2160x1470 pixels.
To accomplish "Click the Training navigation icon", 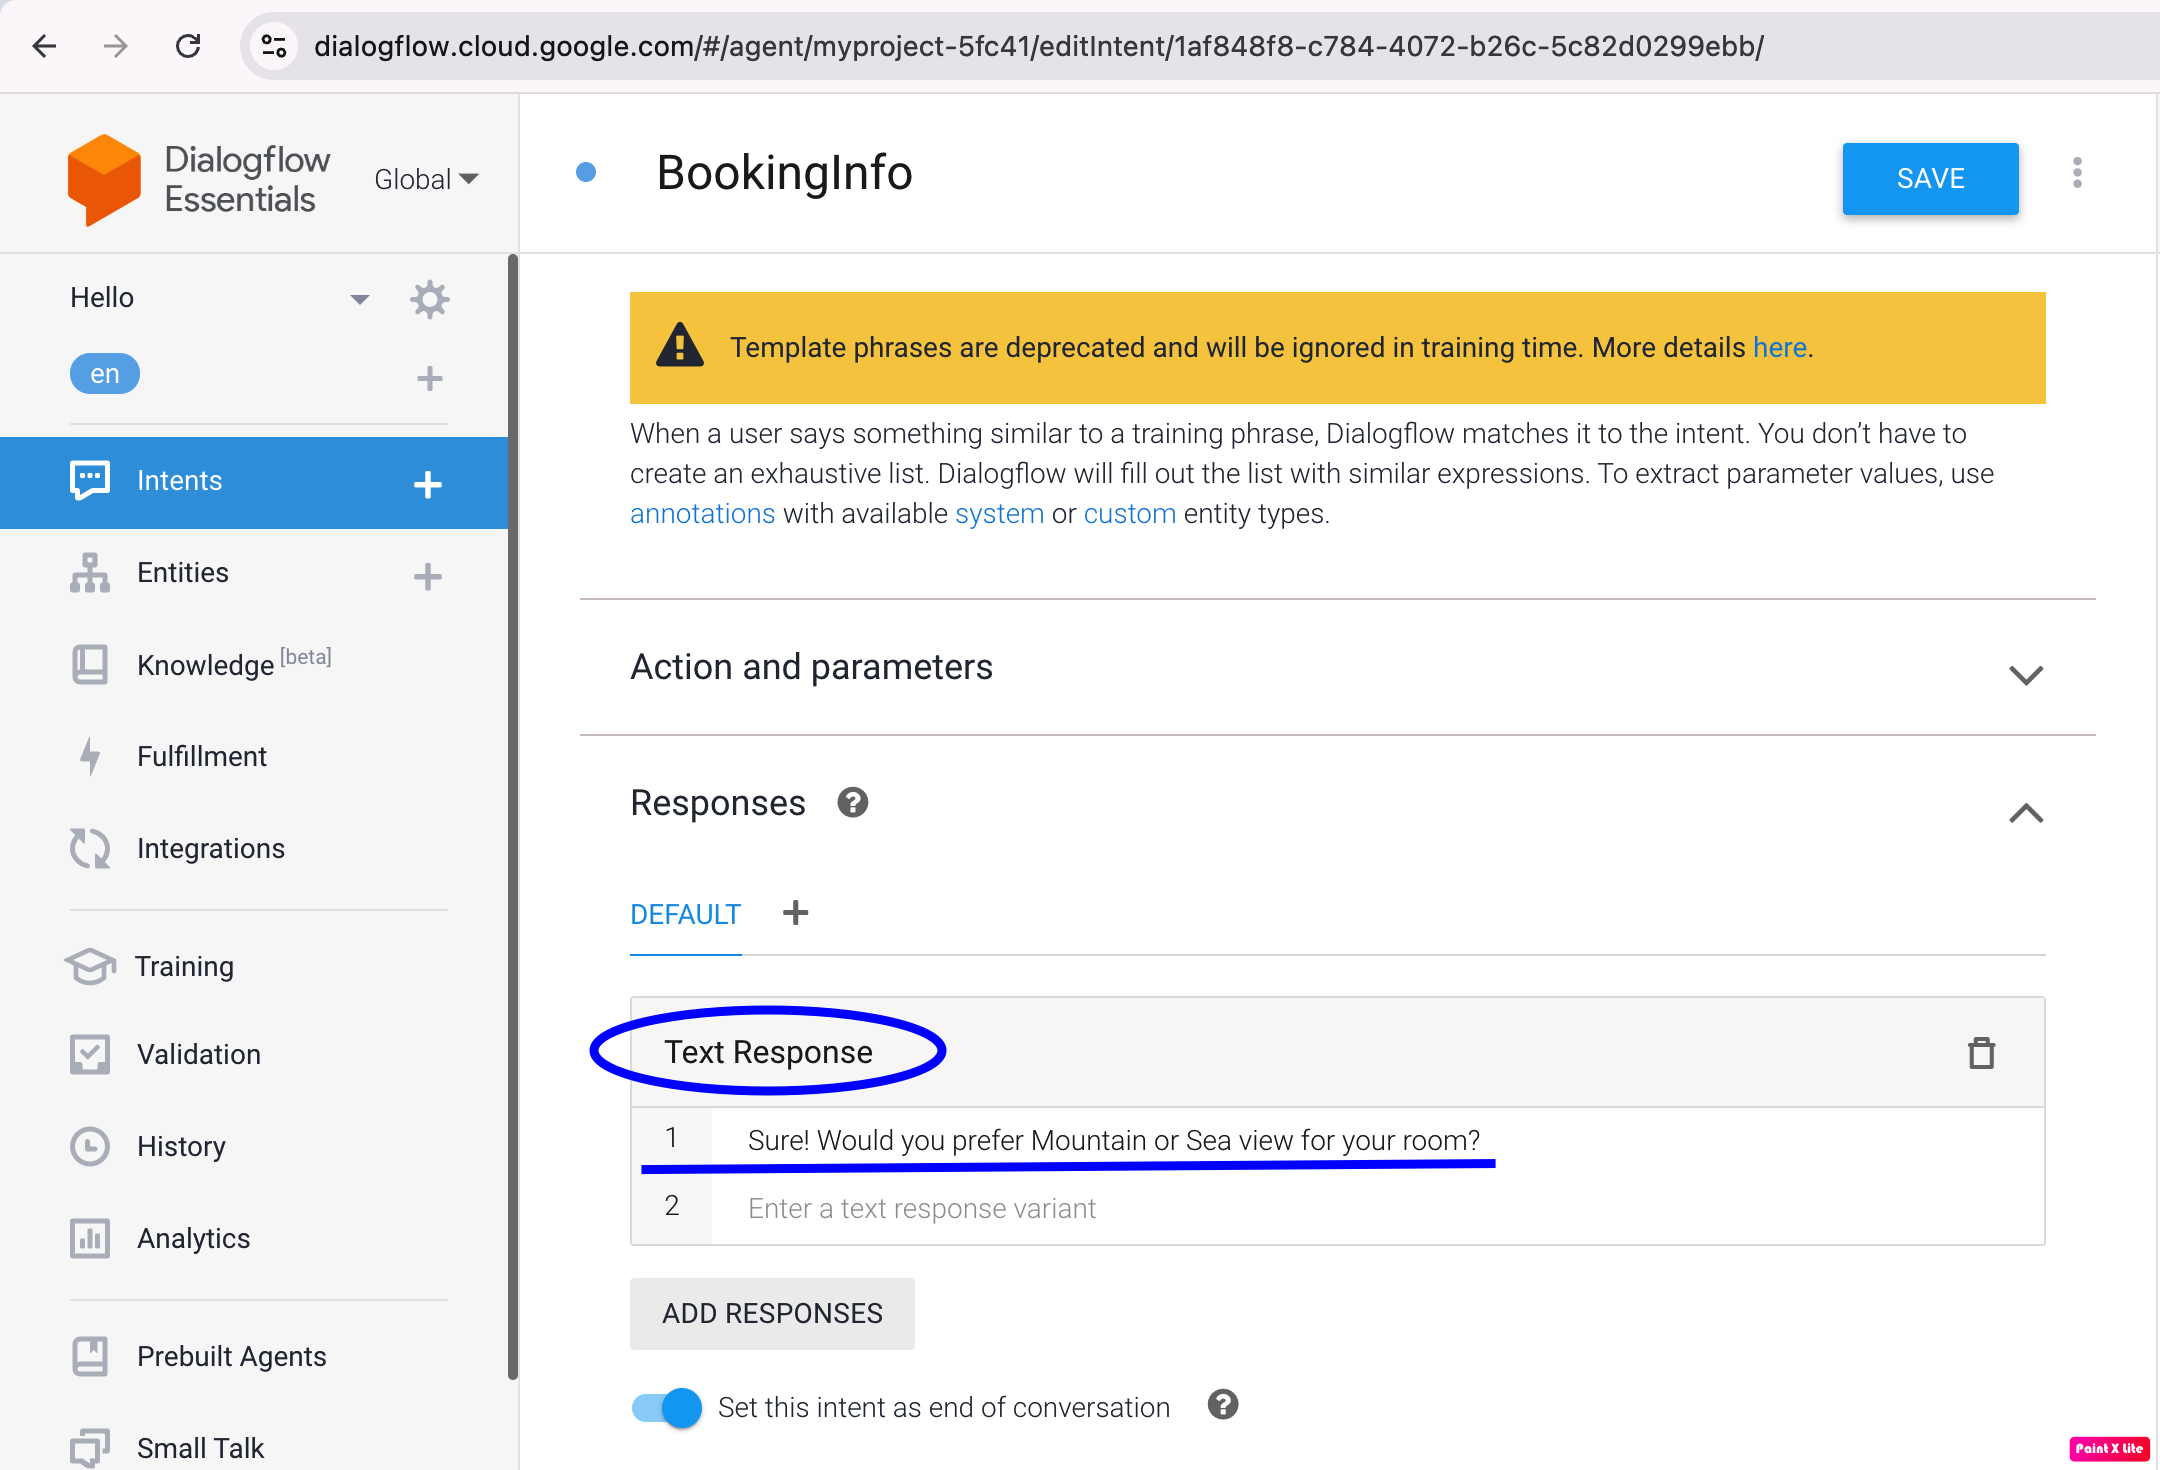I will pyautogui.click(x=87, y=963).
